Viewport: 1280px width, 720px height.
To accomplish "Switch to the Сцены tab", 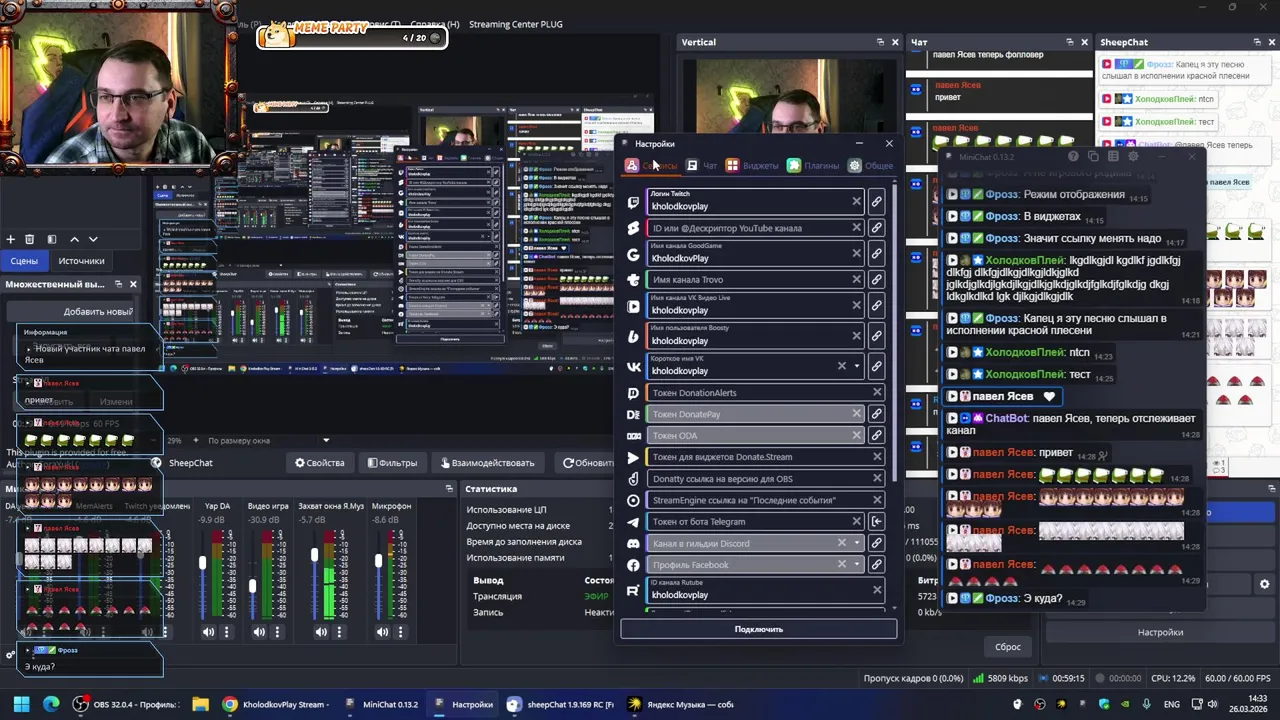I will coord(24,261).
